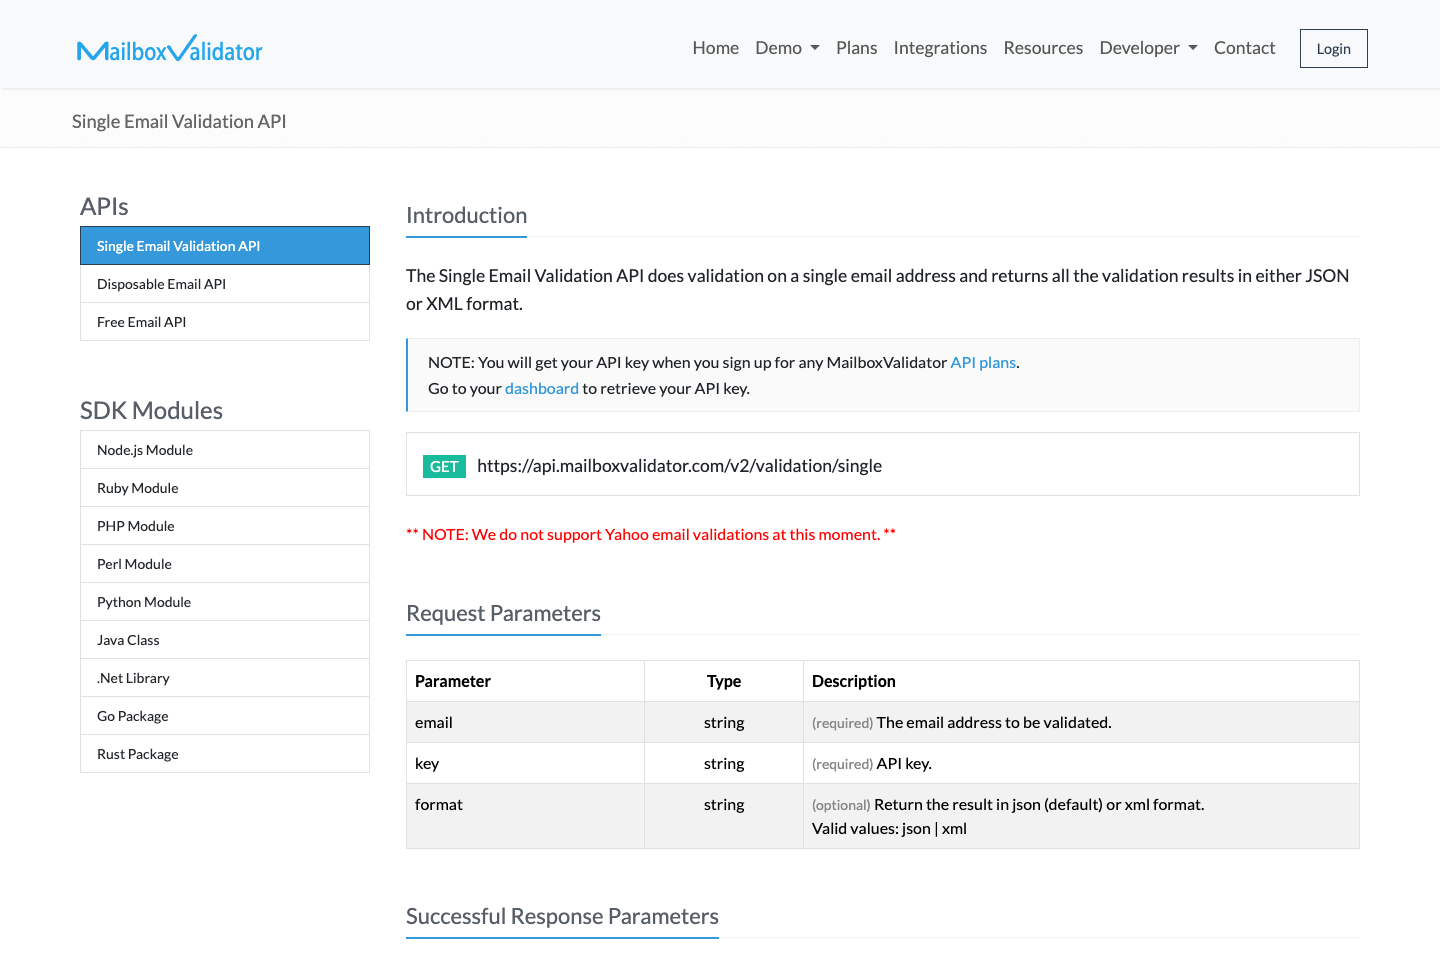Open the Integrations menu item

tap(940, 47)
